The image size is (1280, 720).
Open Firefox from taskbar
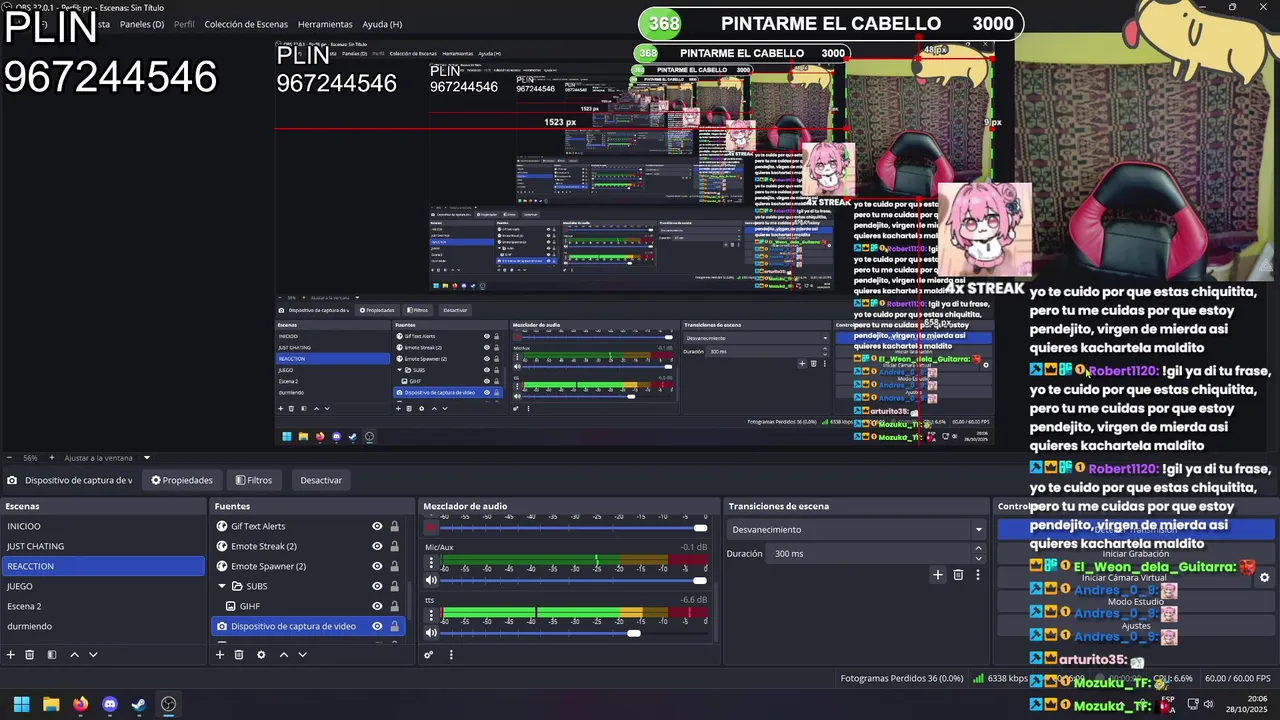80,704
